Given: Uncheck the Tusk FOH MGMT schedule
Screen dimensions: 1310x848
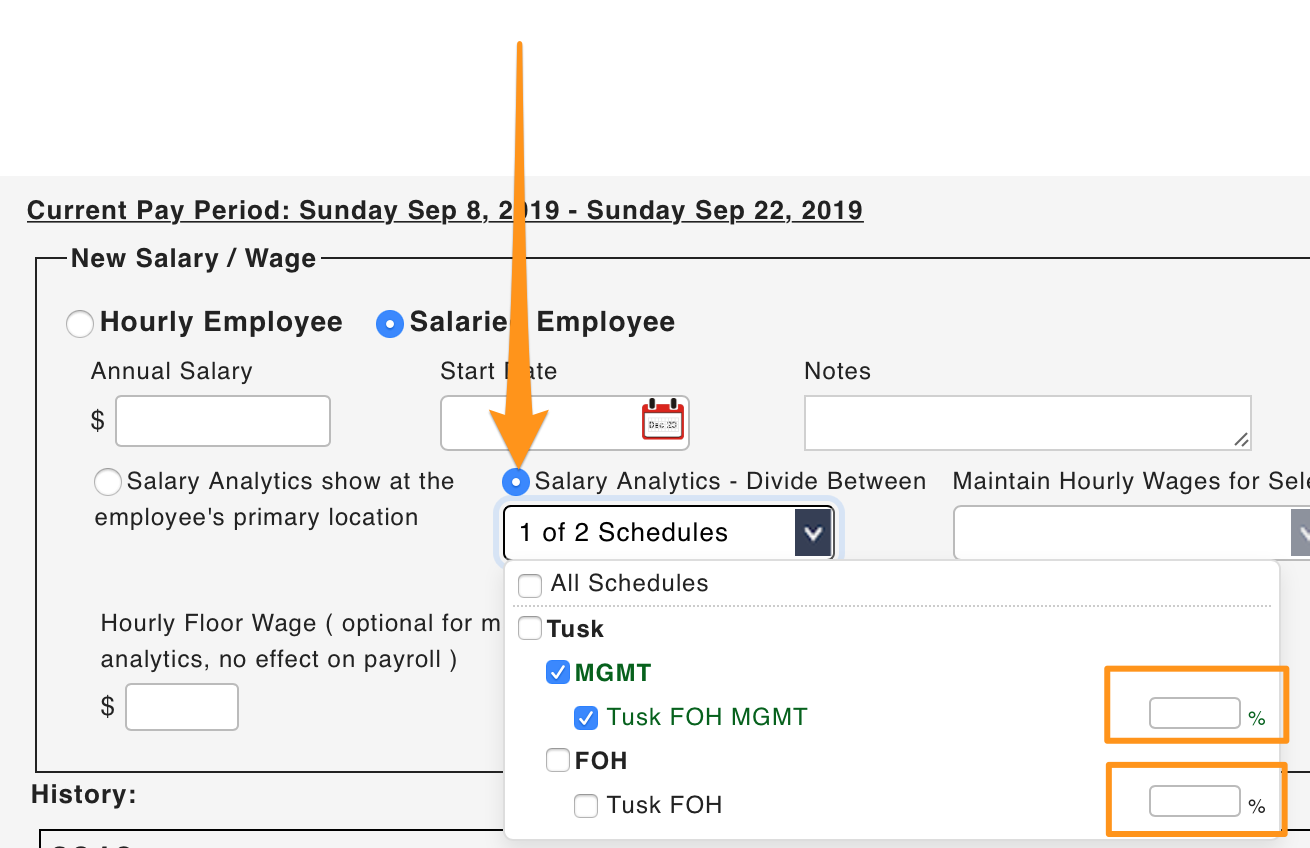Looking at the screenshot, I should coord(586,717).
